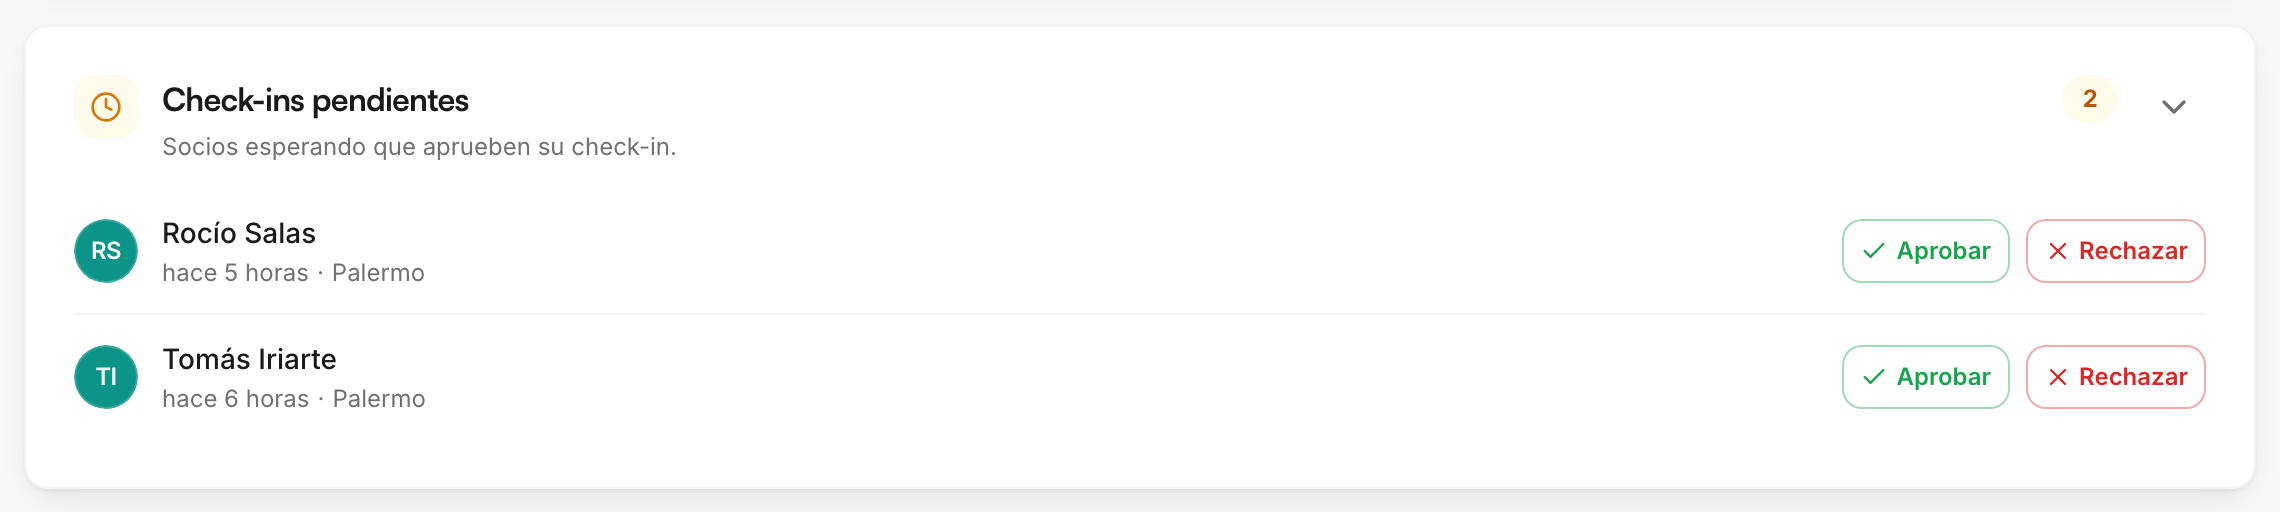Open Tomás Iriarte's TI avatar

[x=106, y=377]
